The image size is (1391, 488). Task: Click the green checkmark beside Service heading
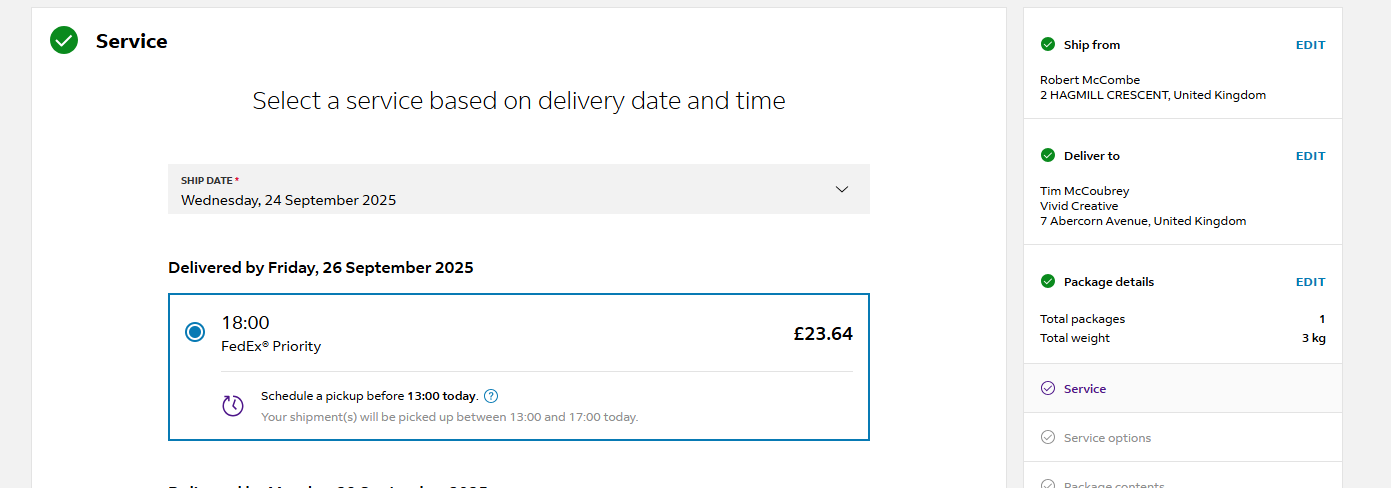[x=64, y=41]
